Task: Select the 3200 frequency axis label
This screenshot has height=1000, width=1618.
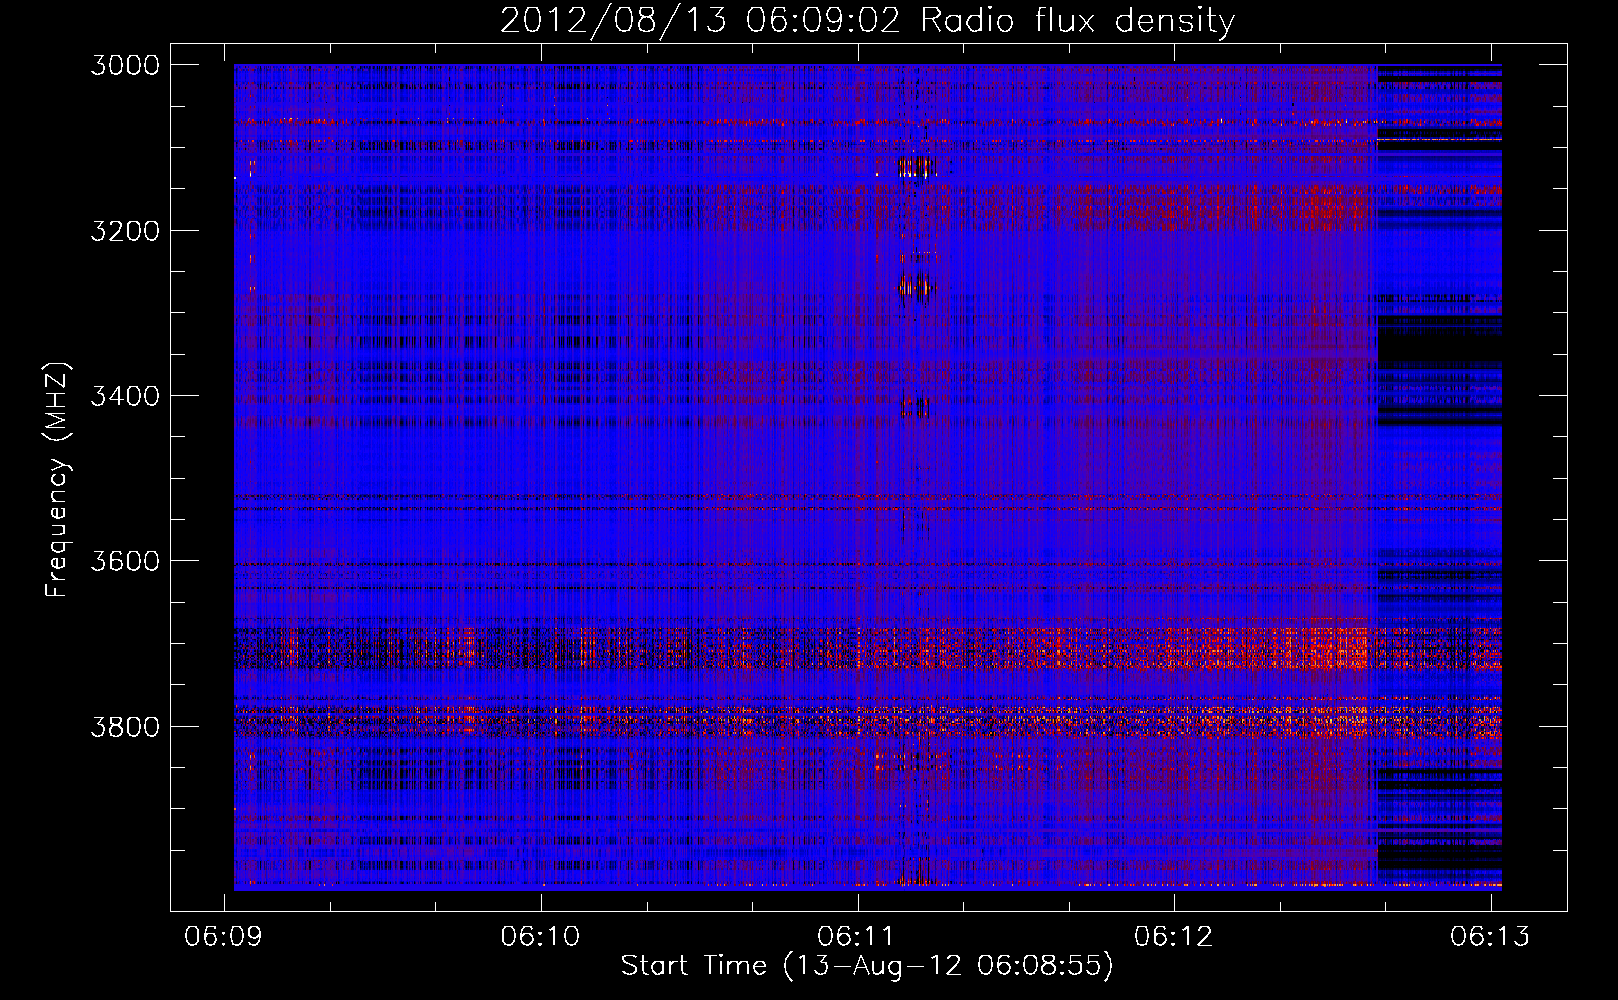Action: coord(125,231)
